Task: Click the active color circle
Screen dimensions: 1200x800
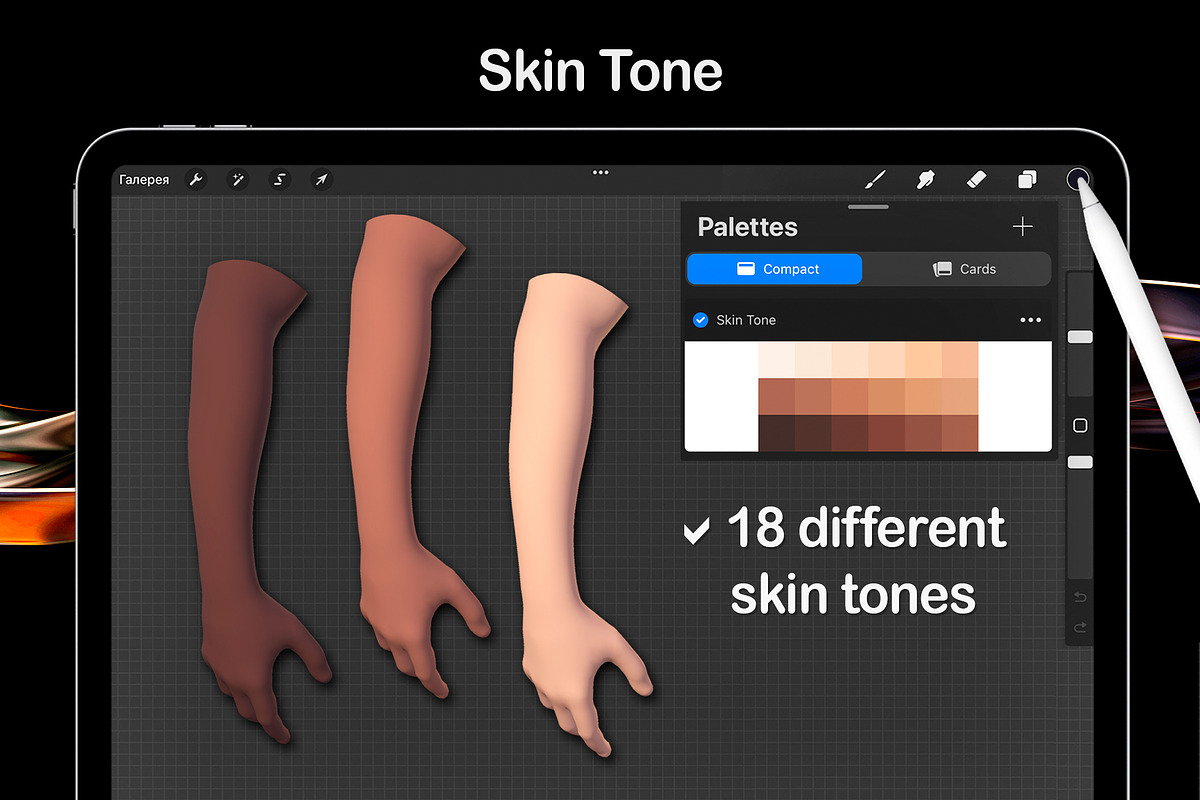Action: point(1077,180)
